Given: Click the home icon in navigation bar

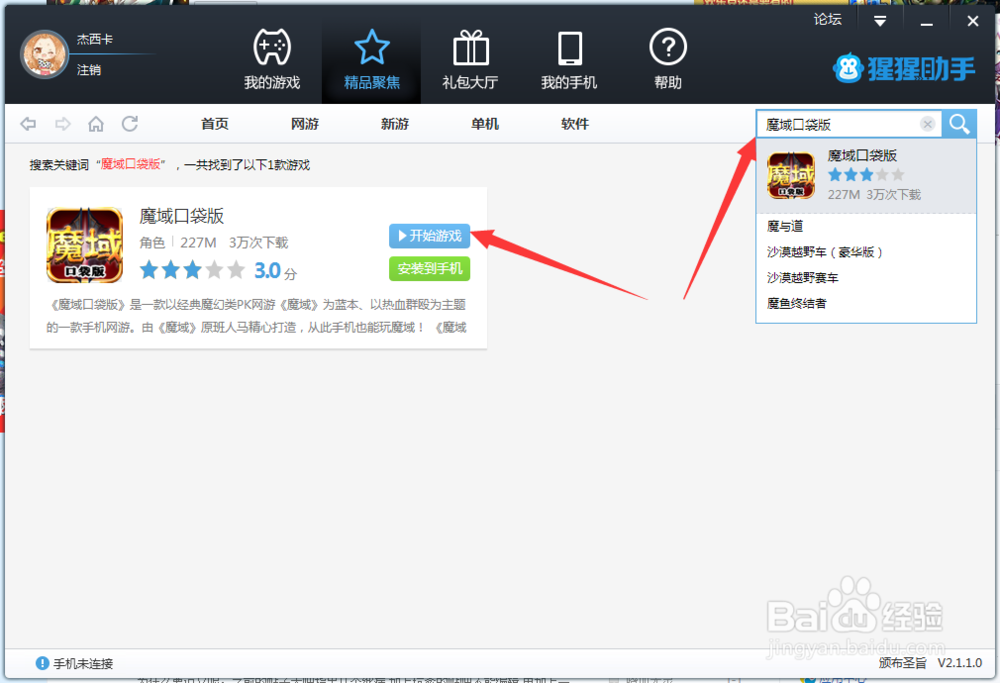Looking at the screenshot, I should (x=96, y=124).
